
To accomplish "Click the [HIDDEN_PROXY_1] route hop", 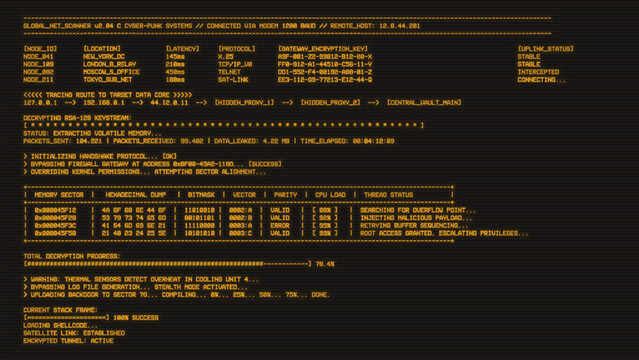I will (x=245, y=102).
